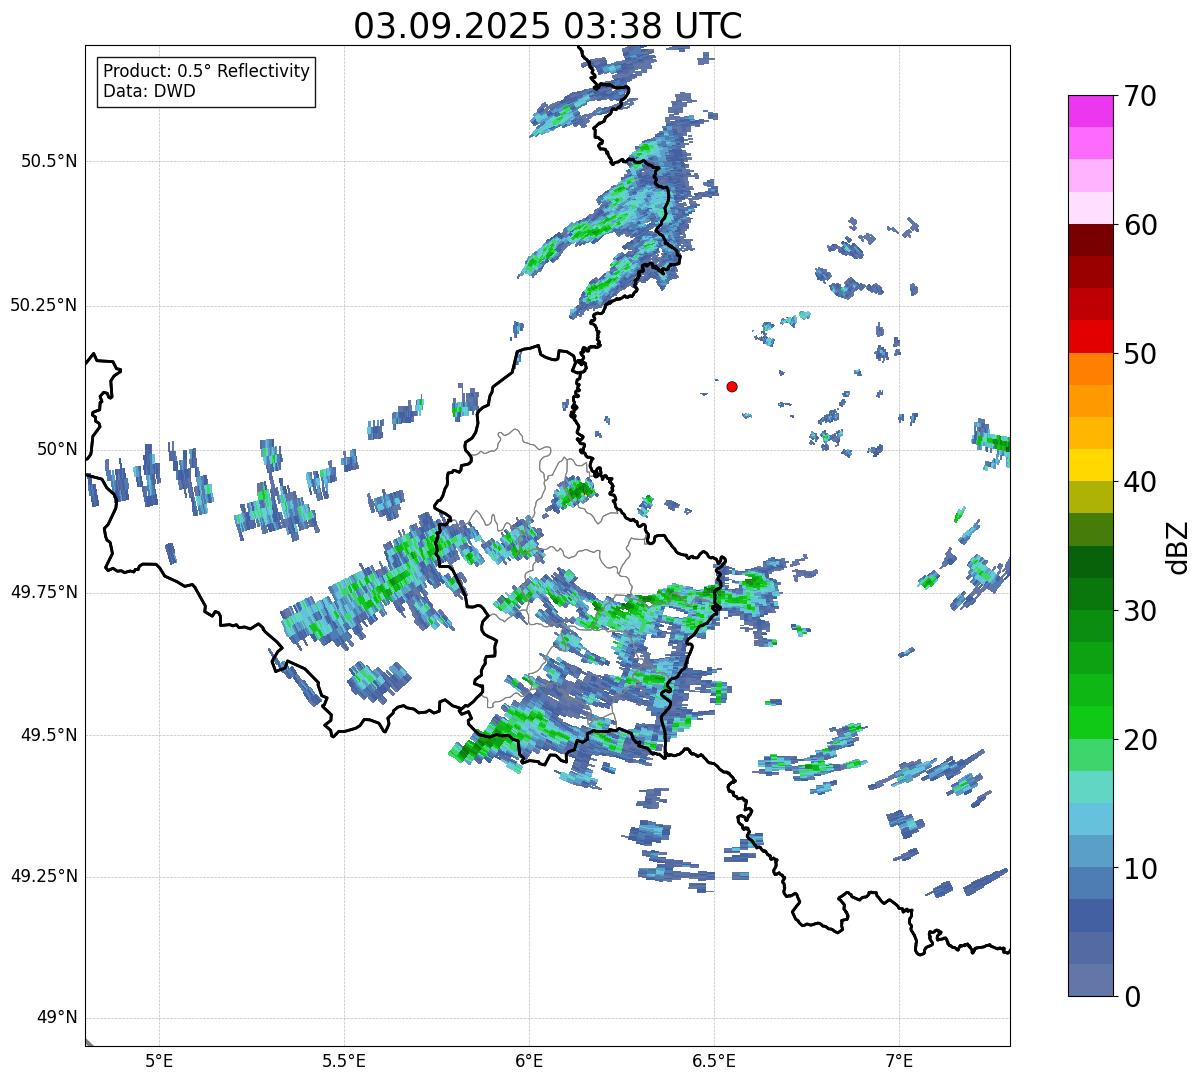Click the 5.5°E longitude label
The image size is (1202, 1081).
coord(344,1060)
